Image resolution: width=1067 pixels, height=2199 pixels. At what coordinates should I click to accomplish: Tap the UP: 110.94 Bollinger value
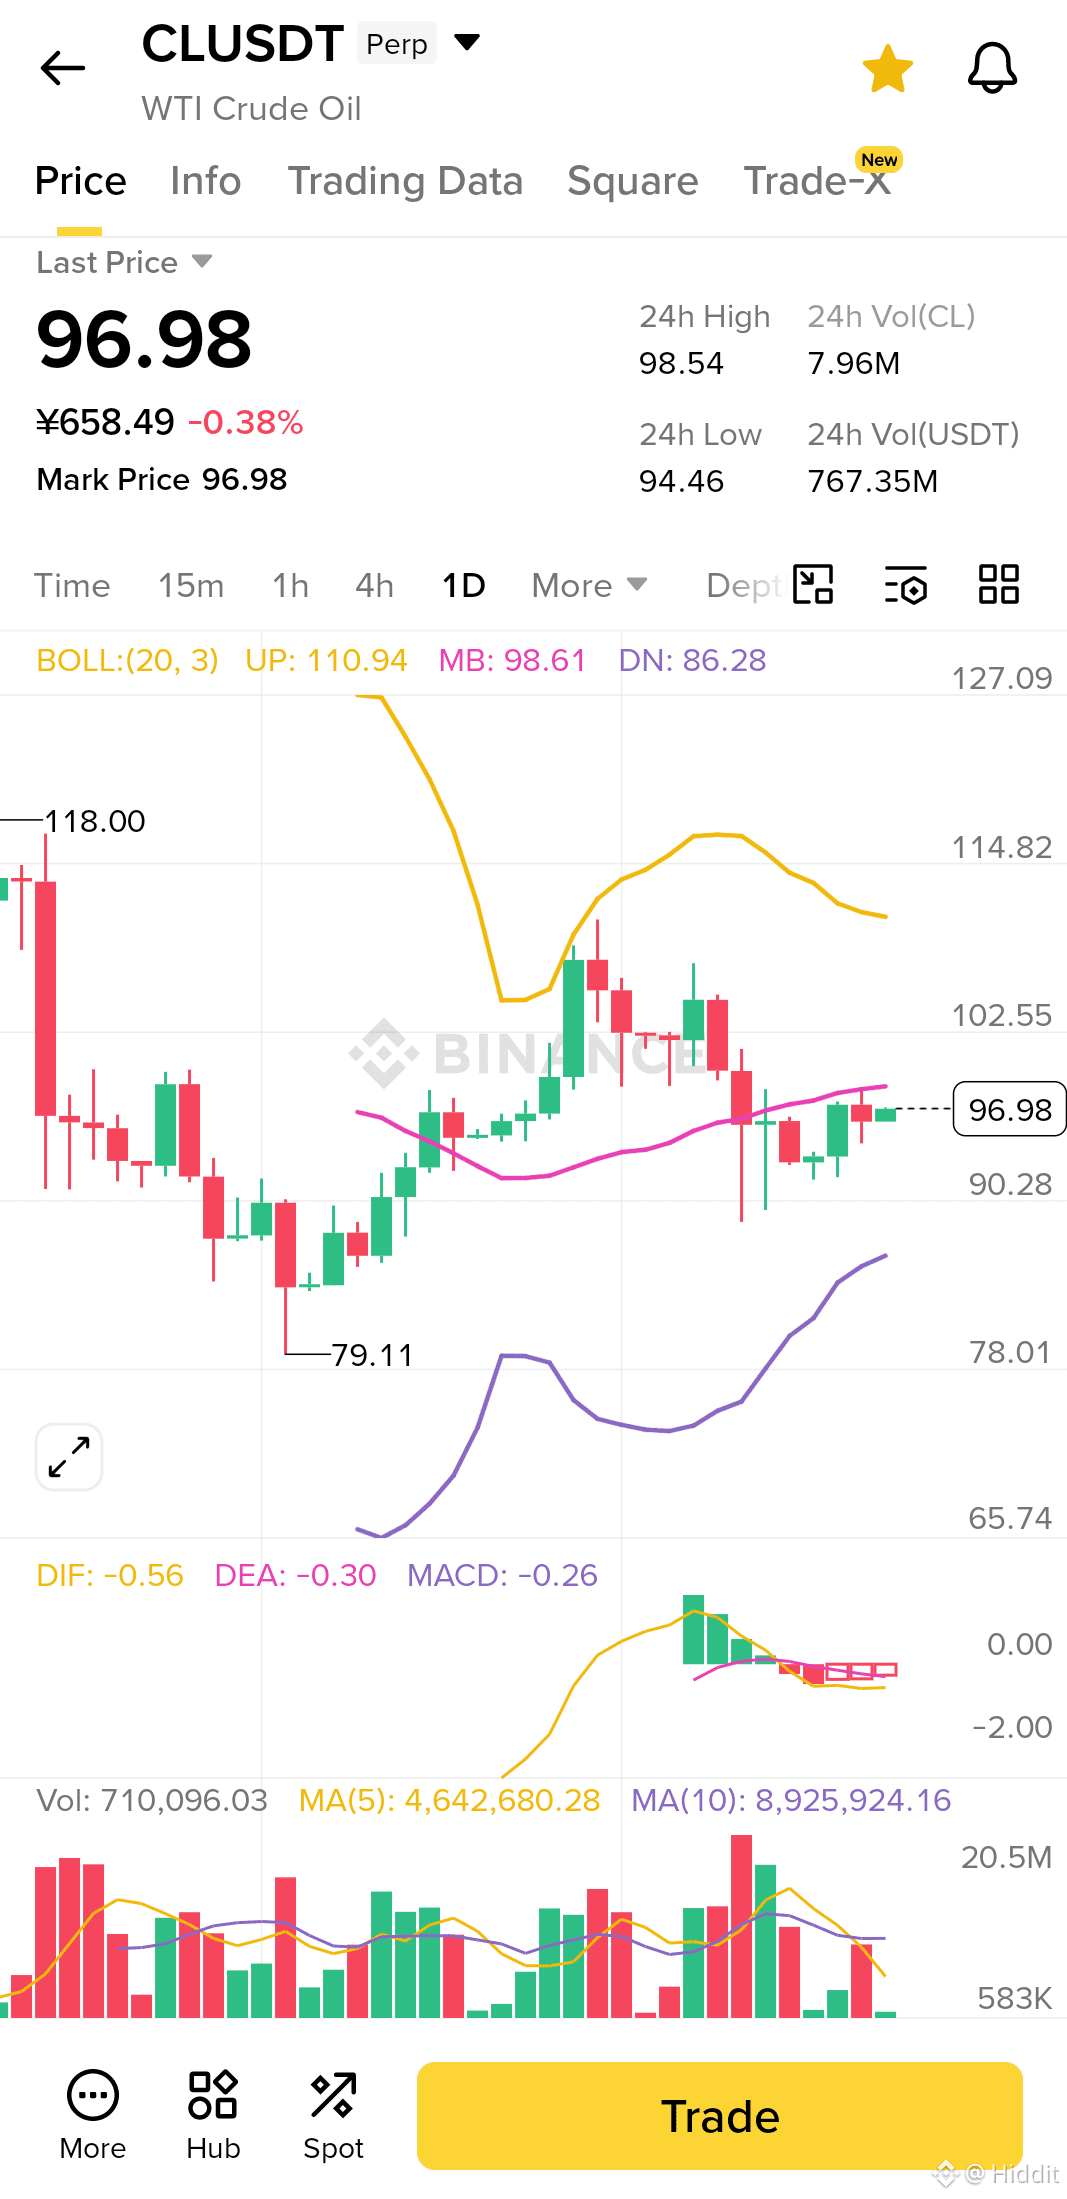point(326,661)
